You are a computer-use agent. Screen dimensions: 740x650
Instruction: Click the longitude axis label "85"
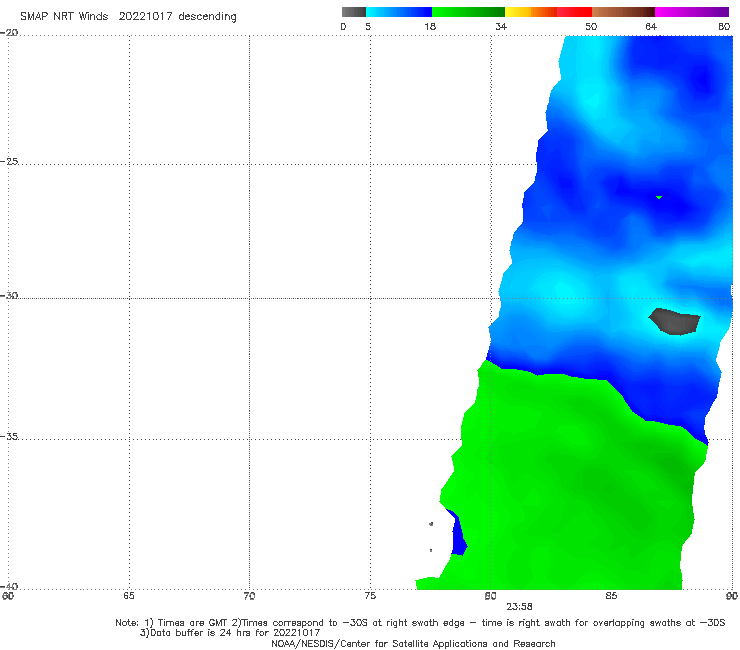tap(611, 596)
